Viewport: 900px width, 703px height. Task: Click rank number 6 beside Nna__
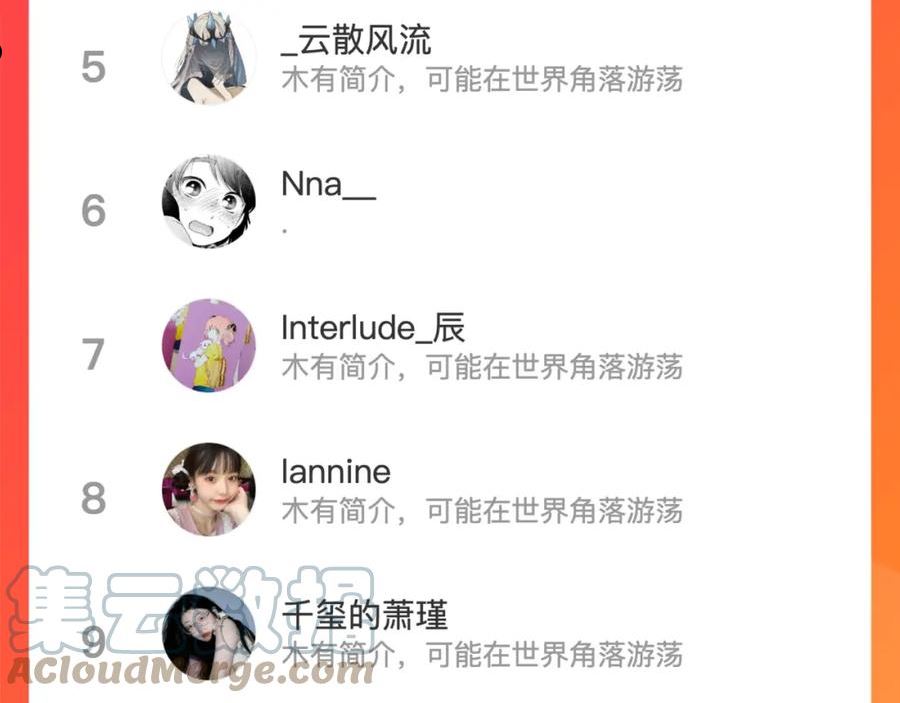pos(94,211)
